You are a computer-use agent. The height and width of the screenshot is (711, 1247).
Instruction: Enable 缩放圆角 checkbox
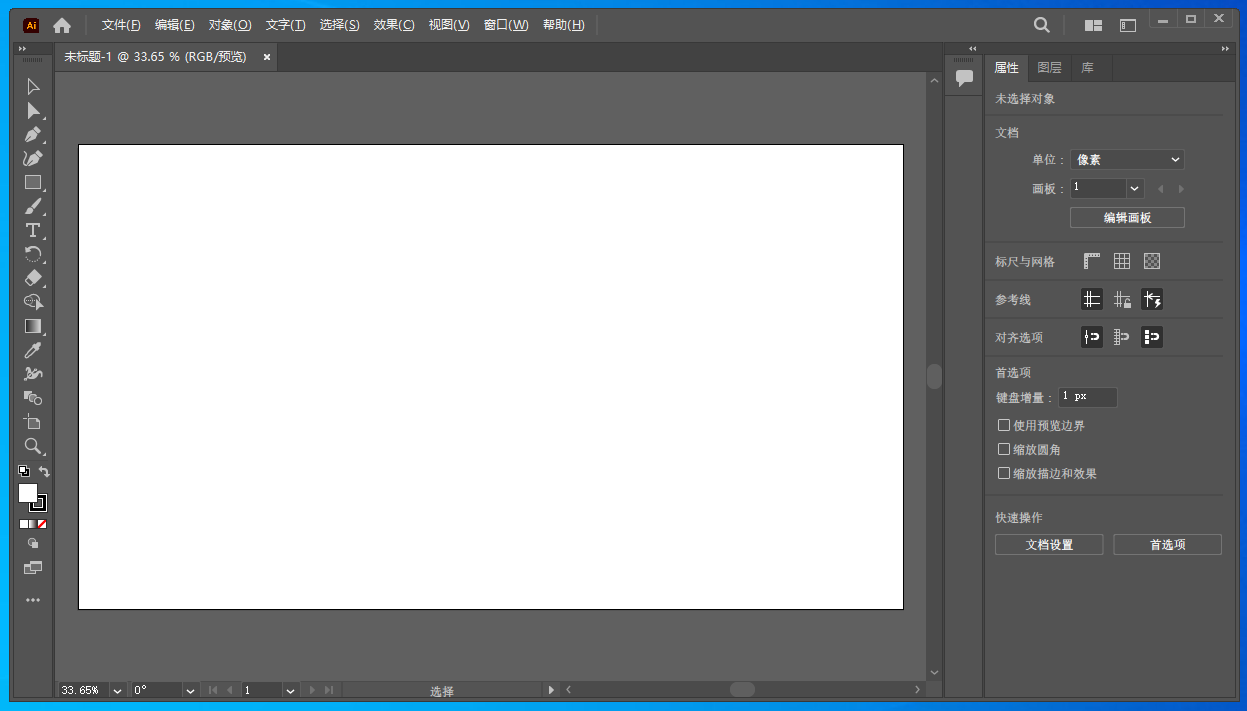pos(1004,449)
